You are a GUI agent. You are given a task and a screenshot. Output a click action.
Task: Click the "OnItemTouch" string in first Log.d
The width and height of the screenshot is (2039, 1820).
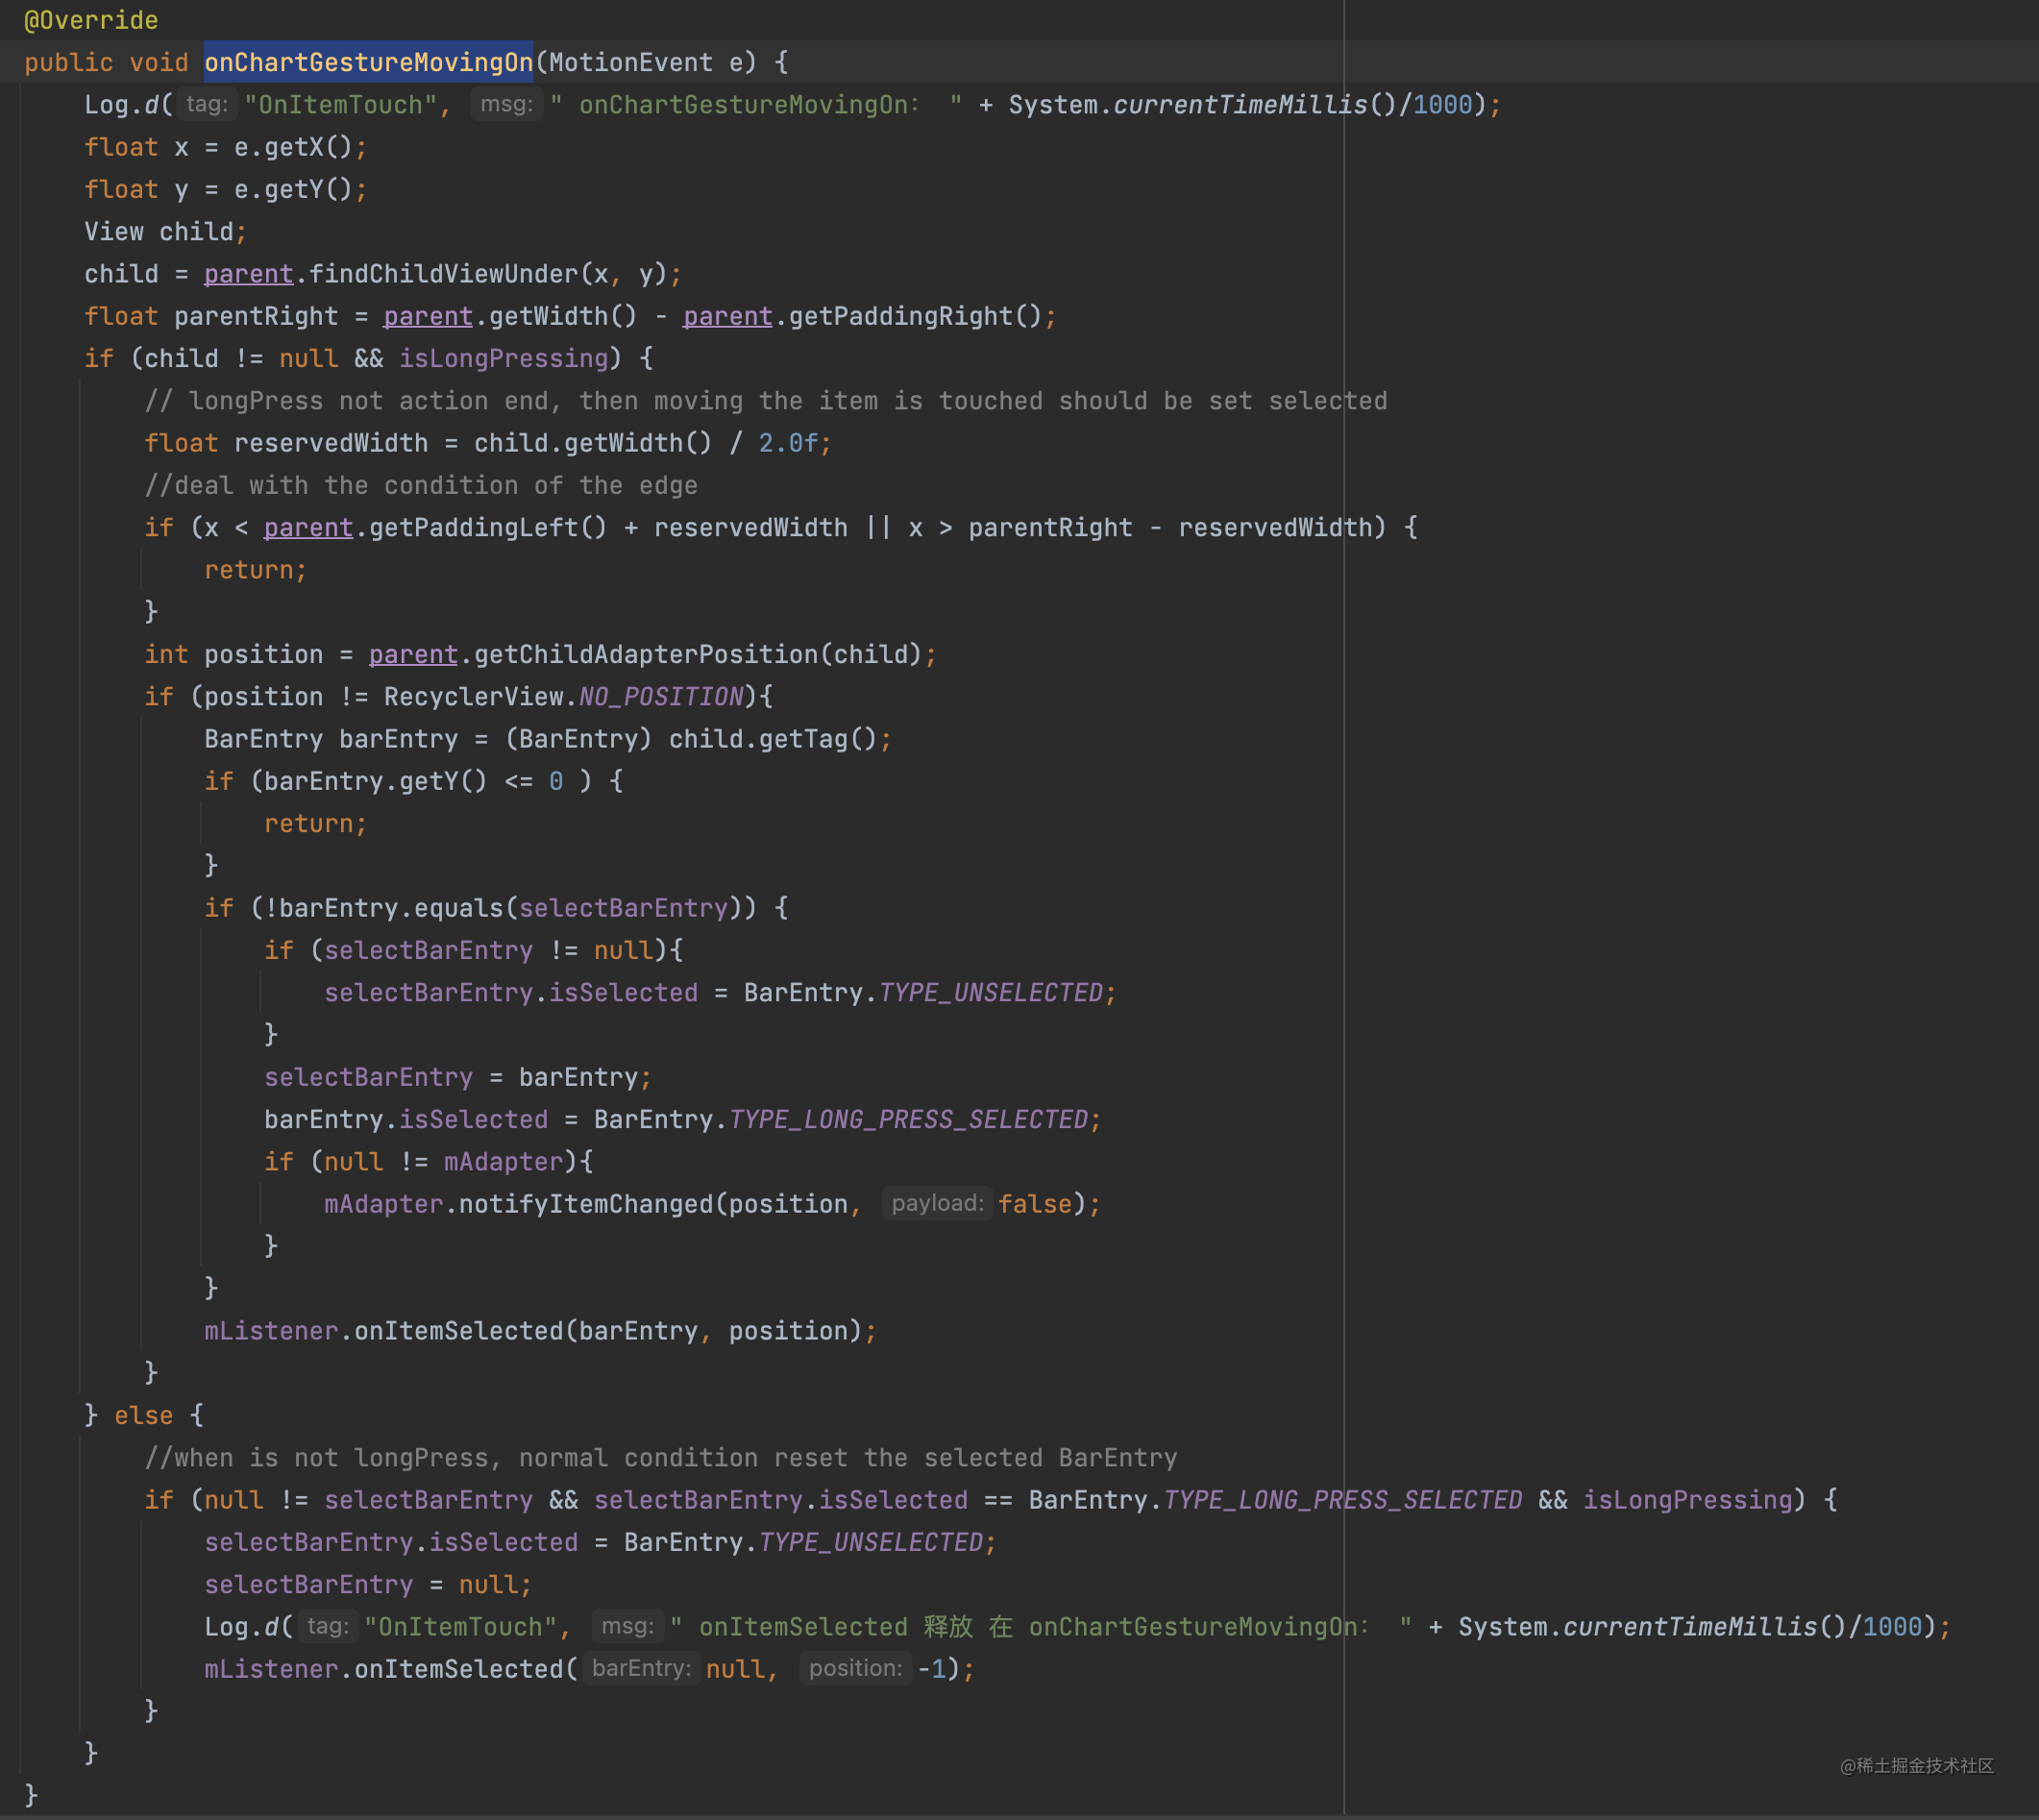[x=341, y=105]
